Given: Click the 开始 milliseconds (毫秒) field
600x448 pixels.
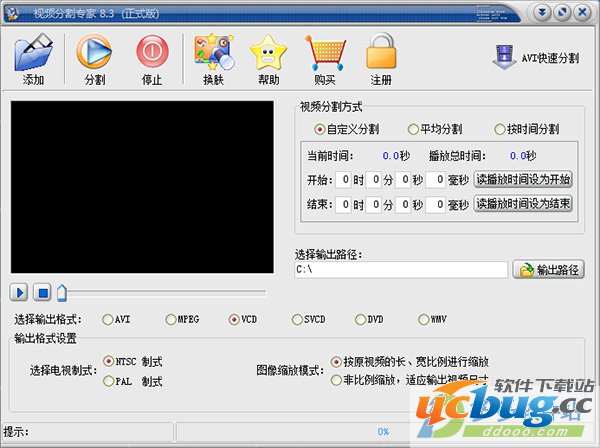Looking at the screenshot, I should (435, 179).
